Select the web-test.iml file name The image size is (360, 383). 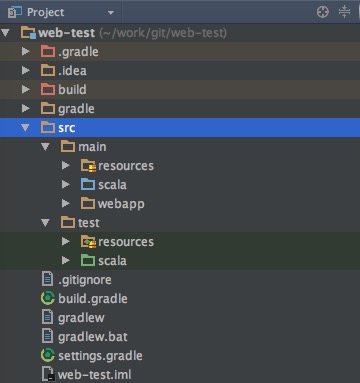95,375
